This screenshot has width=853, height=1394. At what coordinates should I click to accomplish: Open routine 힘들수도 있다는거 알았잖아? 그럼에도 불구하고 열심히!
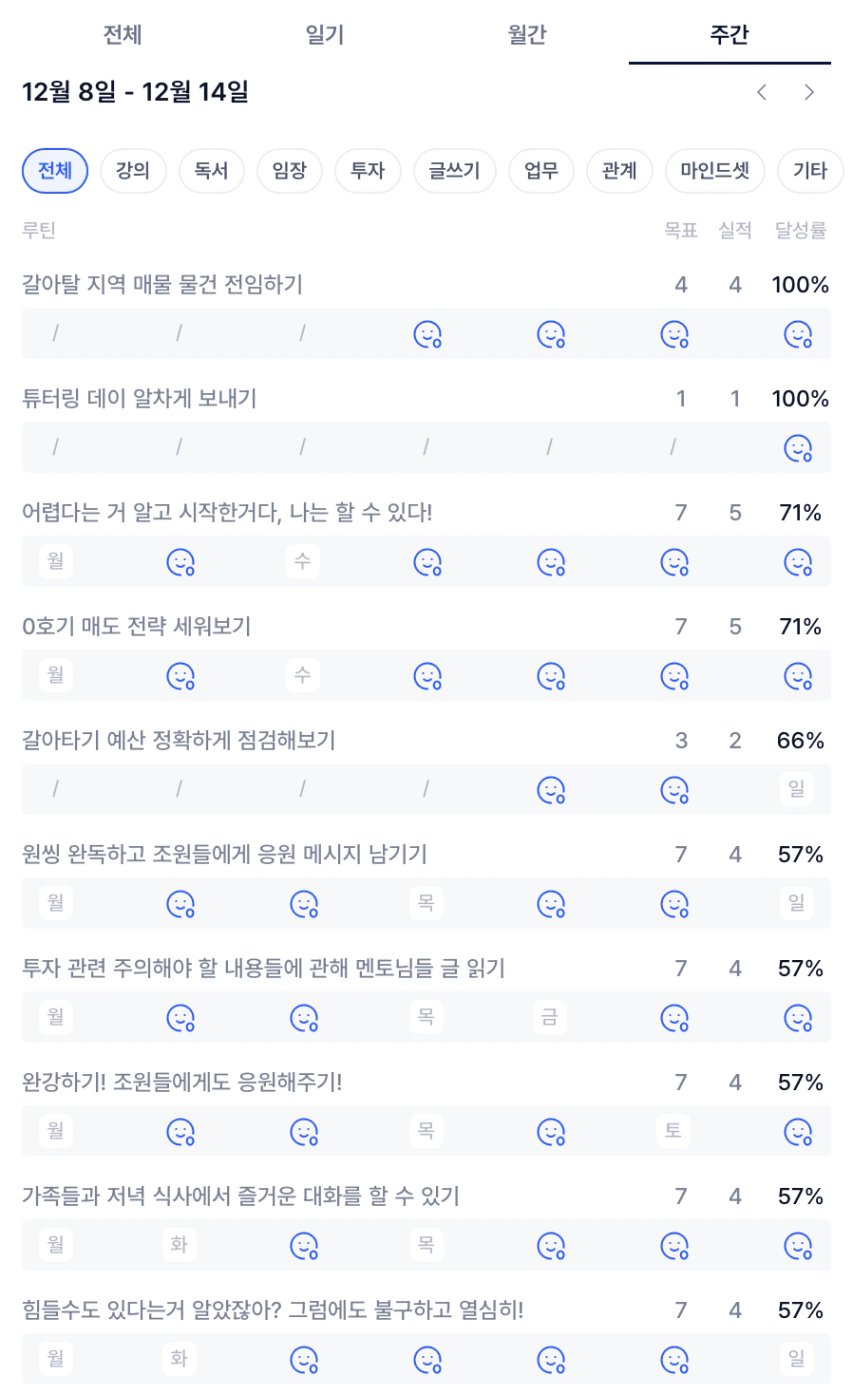(272, 1309)
